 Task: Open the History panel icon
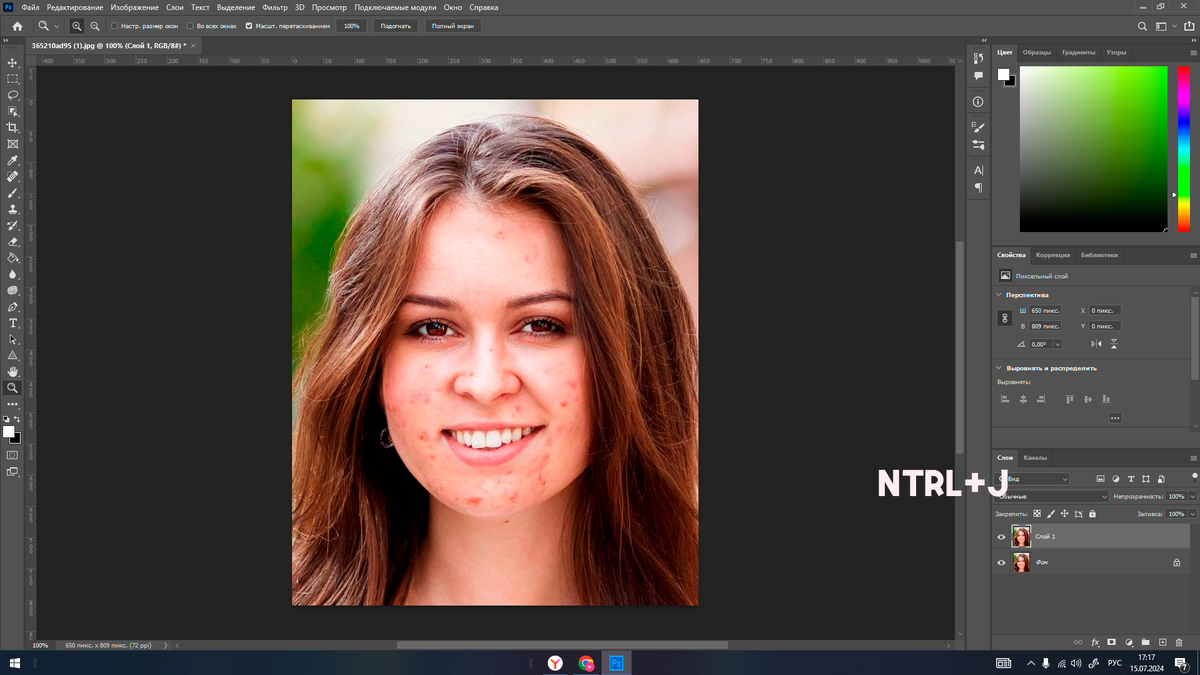tap(978, 58)
